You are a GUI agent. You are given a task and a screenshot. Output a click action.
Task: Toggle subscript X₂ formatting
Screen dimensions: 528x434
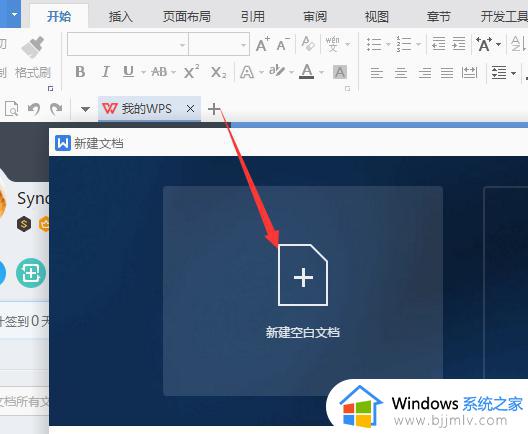218,72
